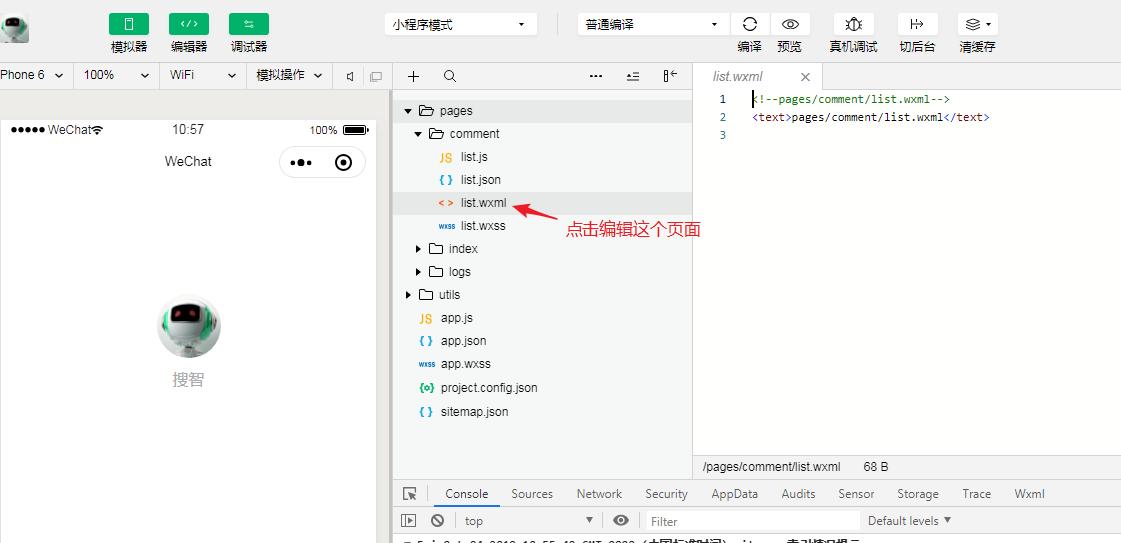This screenshot has width=1121, height=543.
Task: Click the 预览 preview eye icon
Action: click(790, 24)
